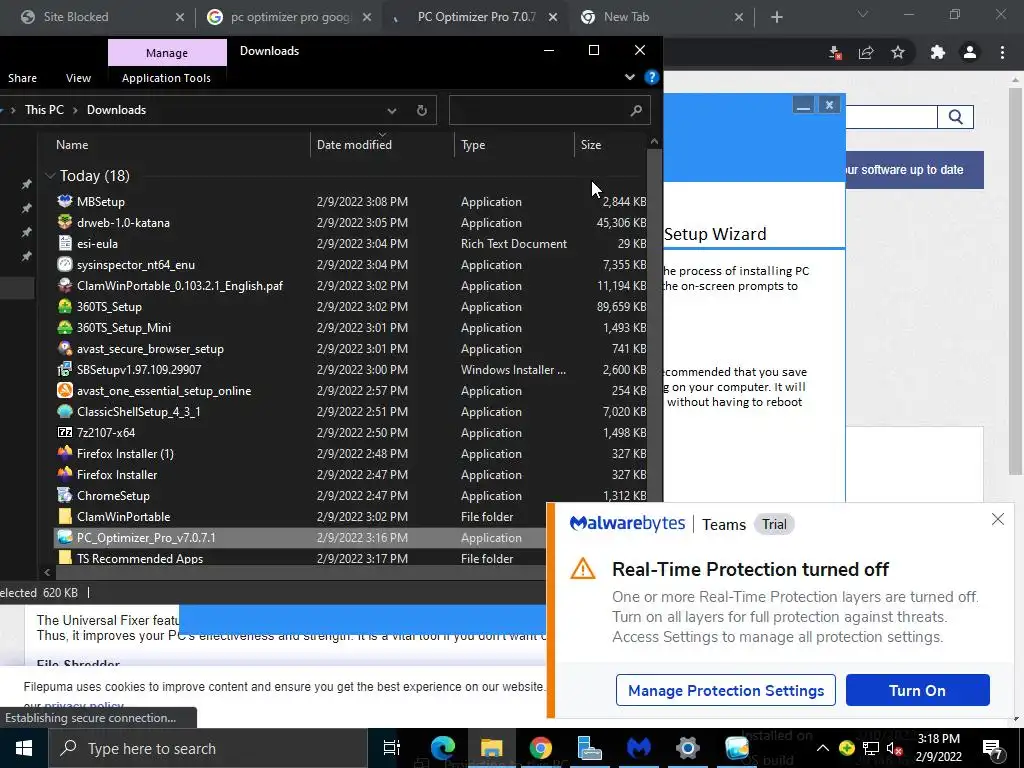This screenshot has height=768, width=1024.
Task: Click the 360TS_Setup_Mini file icon
Action: (65, 327)
